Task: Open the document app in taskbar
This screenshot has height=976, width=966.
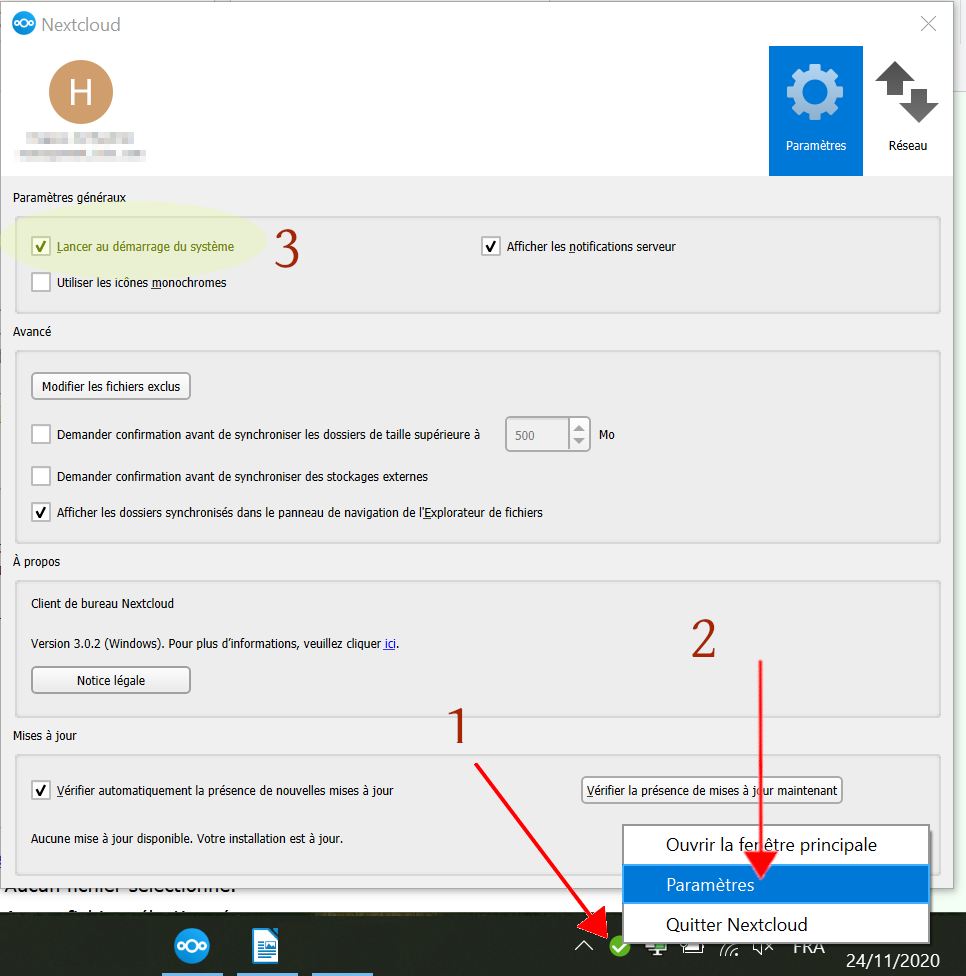Action: click(x=266, y=946)
